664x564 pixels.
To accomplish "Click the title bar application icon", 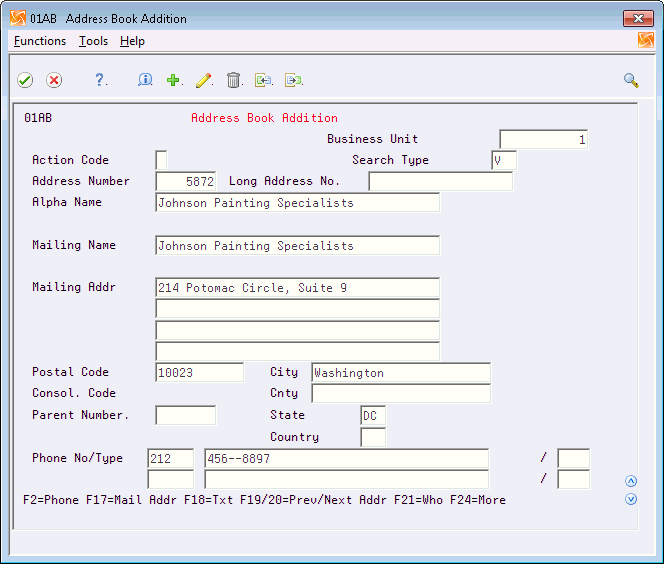I will coord(18,18).
